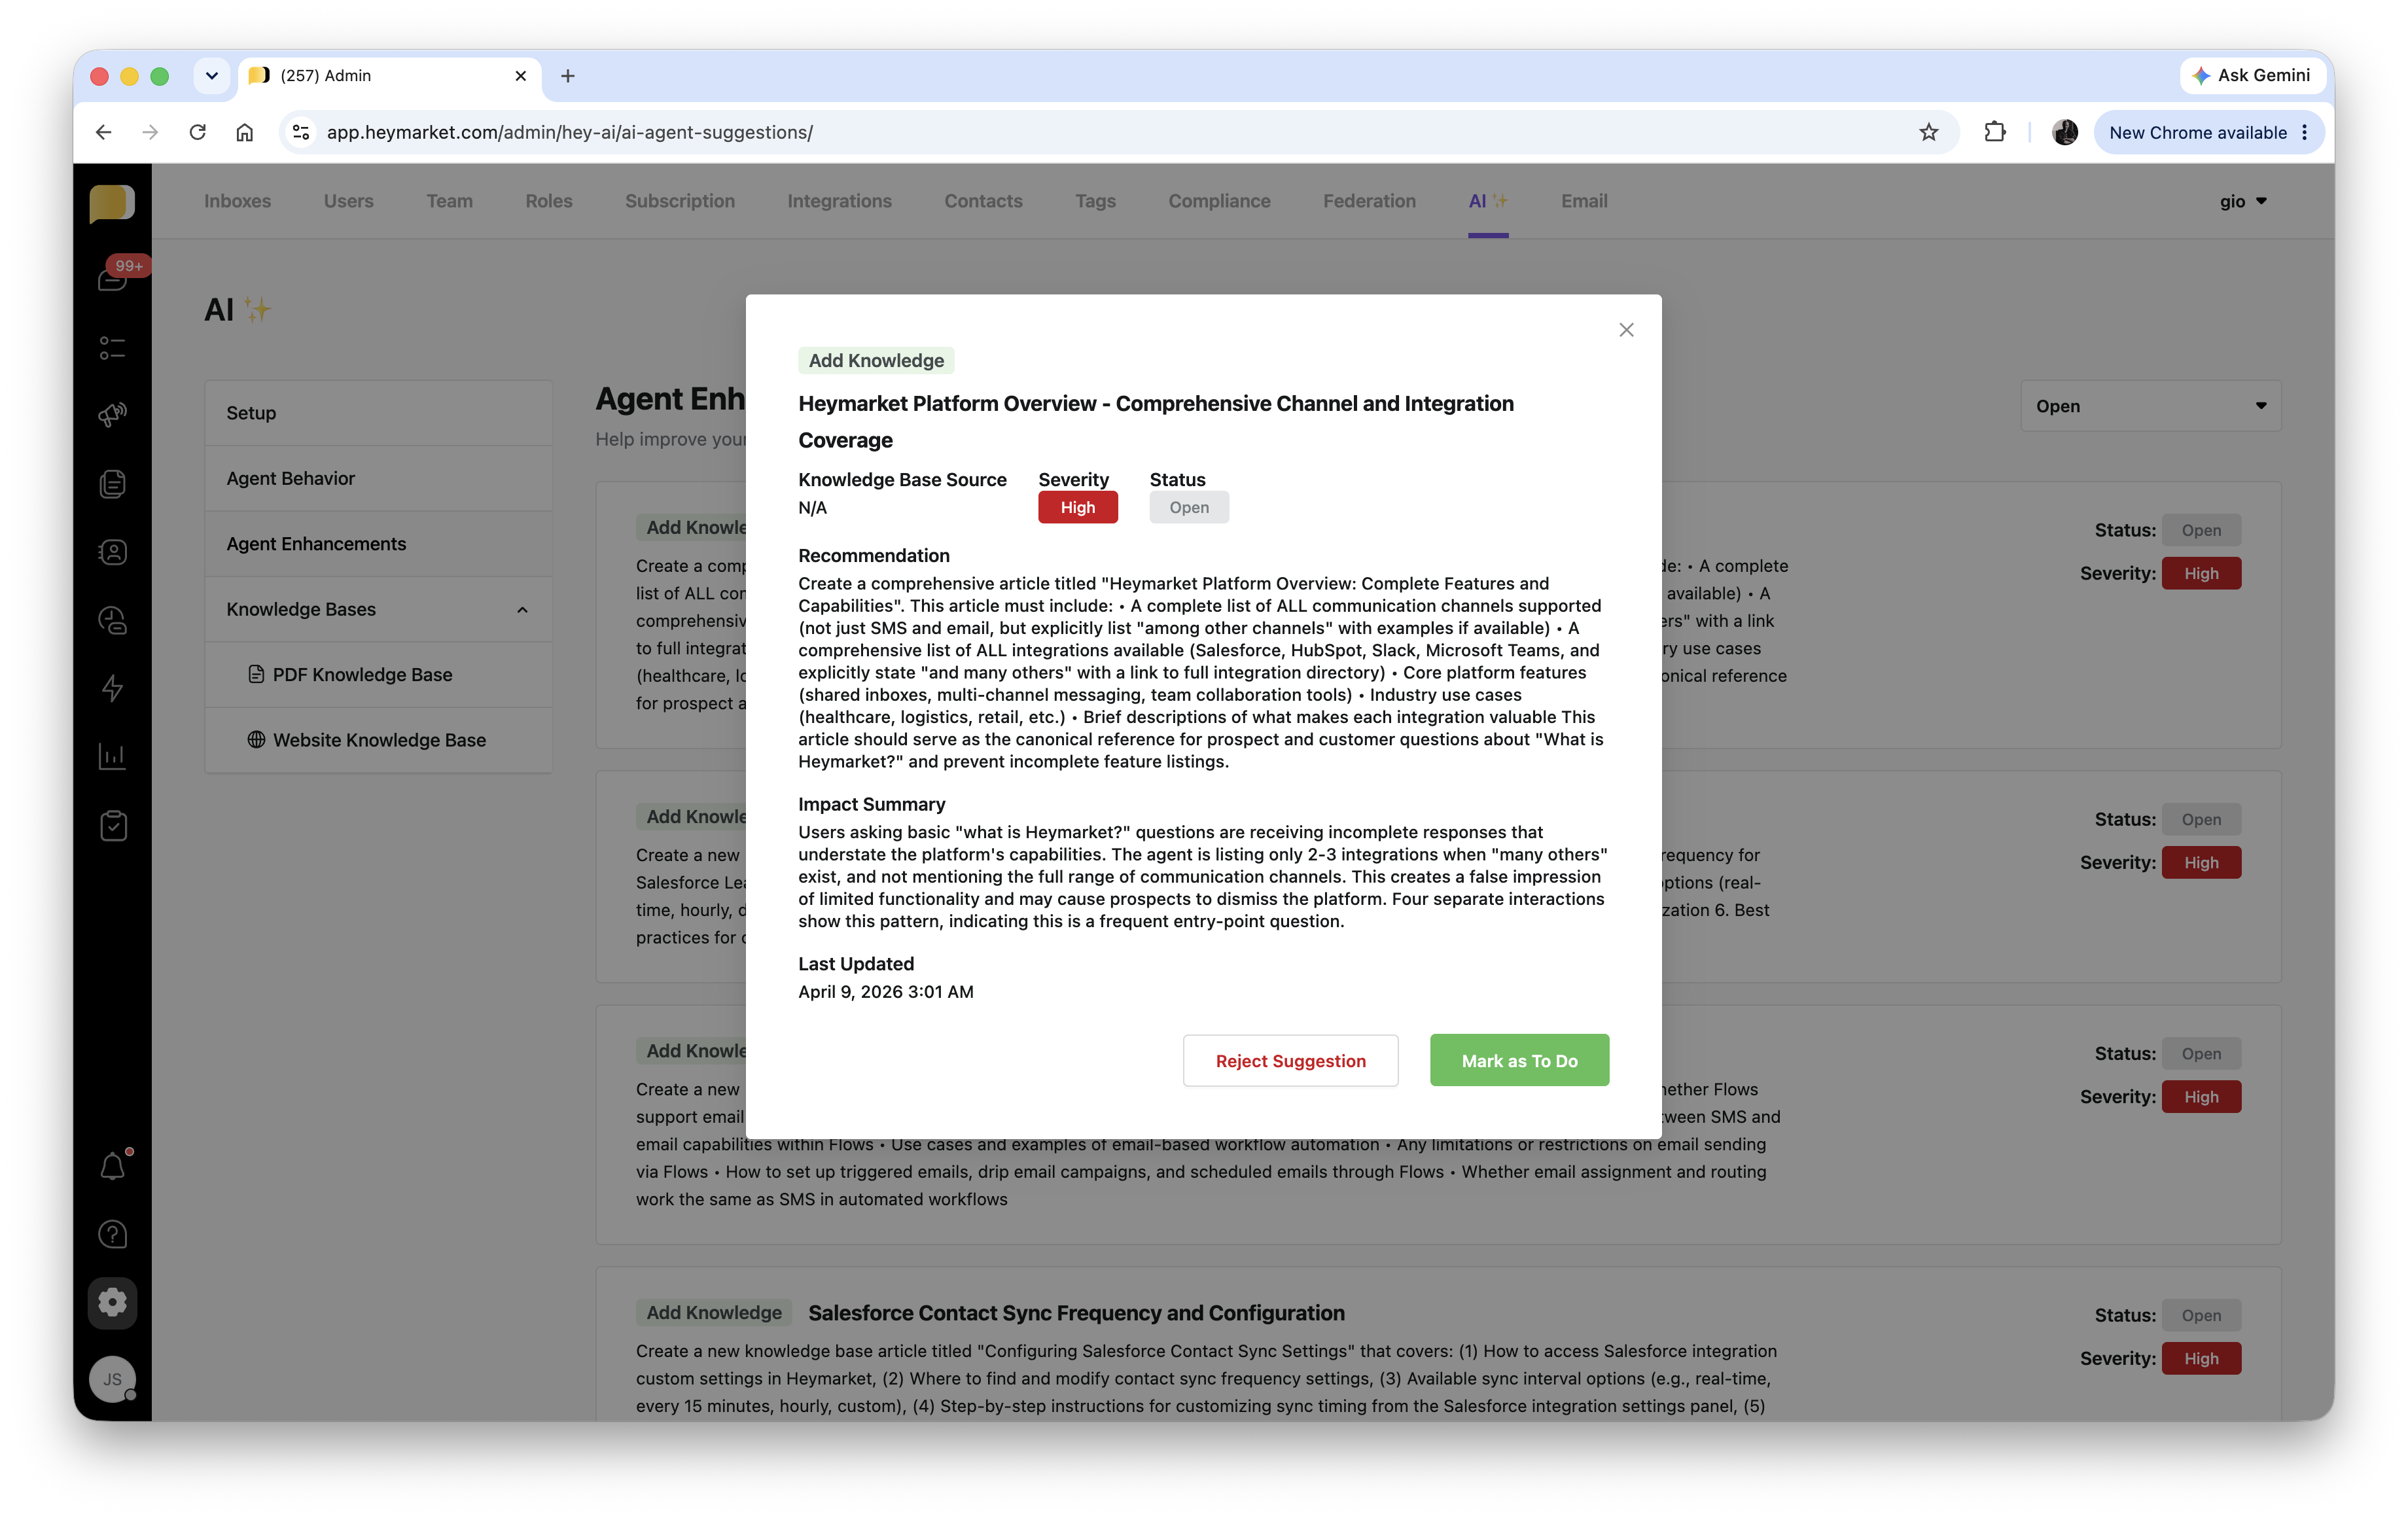Image resolution: width=2408 pixels, height=1518 pixels.
Task: Switch to the Compliance tab
Action: [x=1219, y=201]
